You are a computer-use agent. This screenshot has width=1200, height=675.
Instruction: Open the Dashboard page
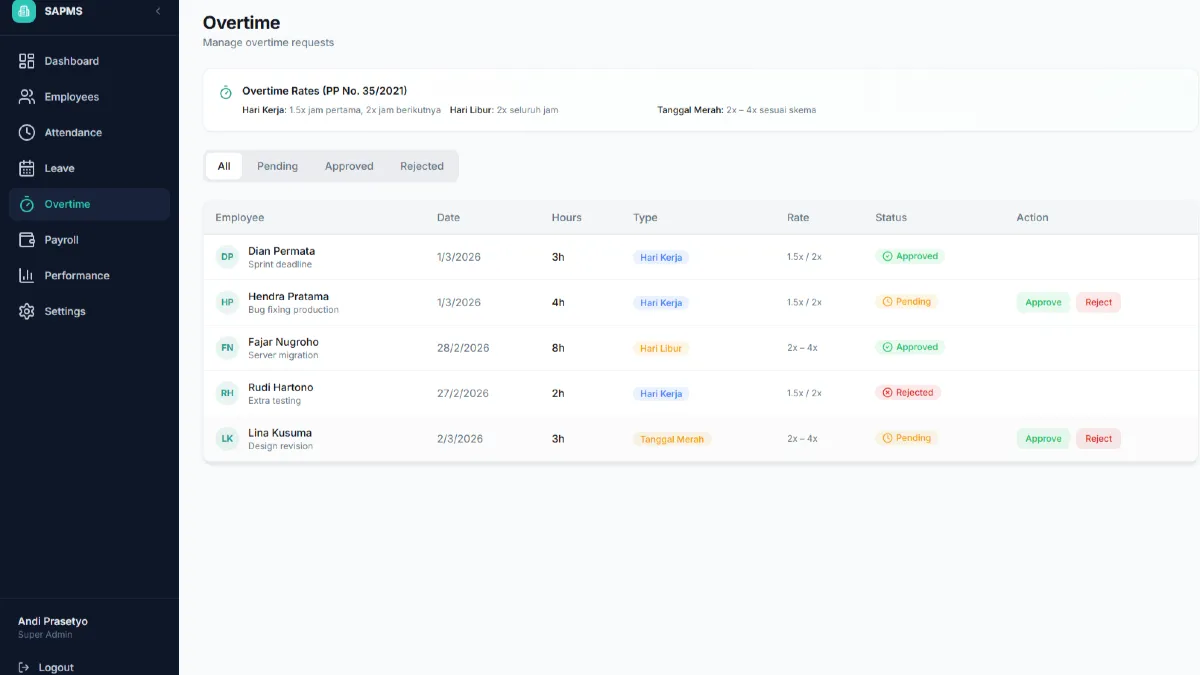click(x=89, y=61)
